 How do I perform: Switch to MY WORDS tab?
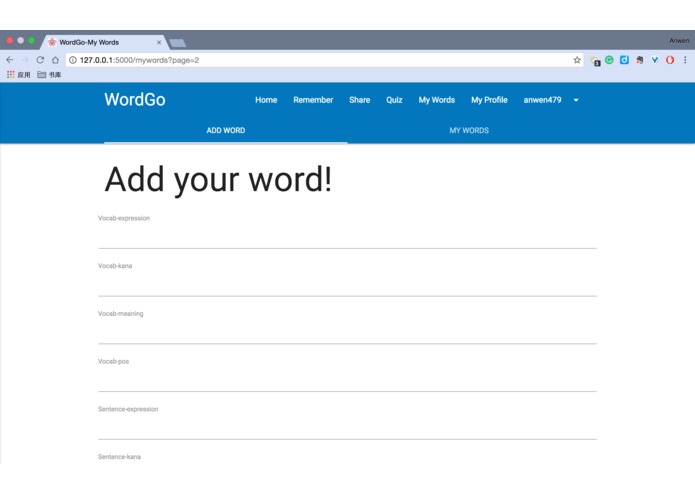(469, 130)
